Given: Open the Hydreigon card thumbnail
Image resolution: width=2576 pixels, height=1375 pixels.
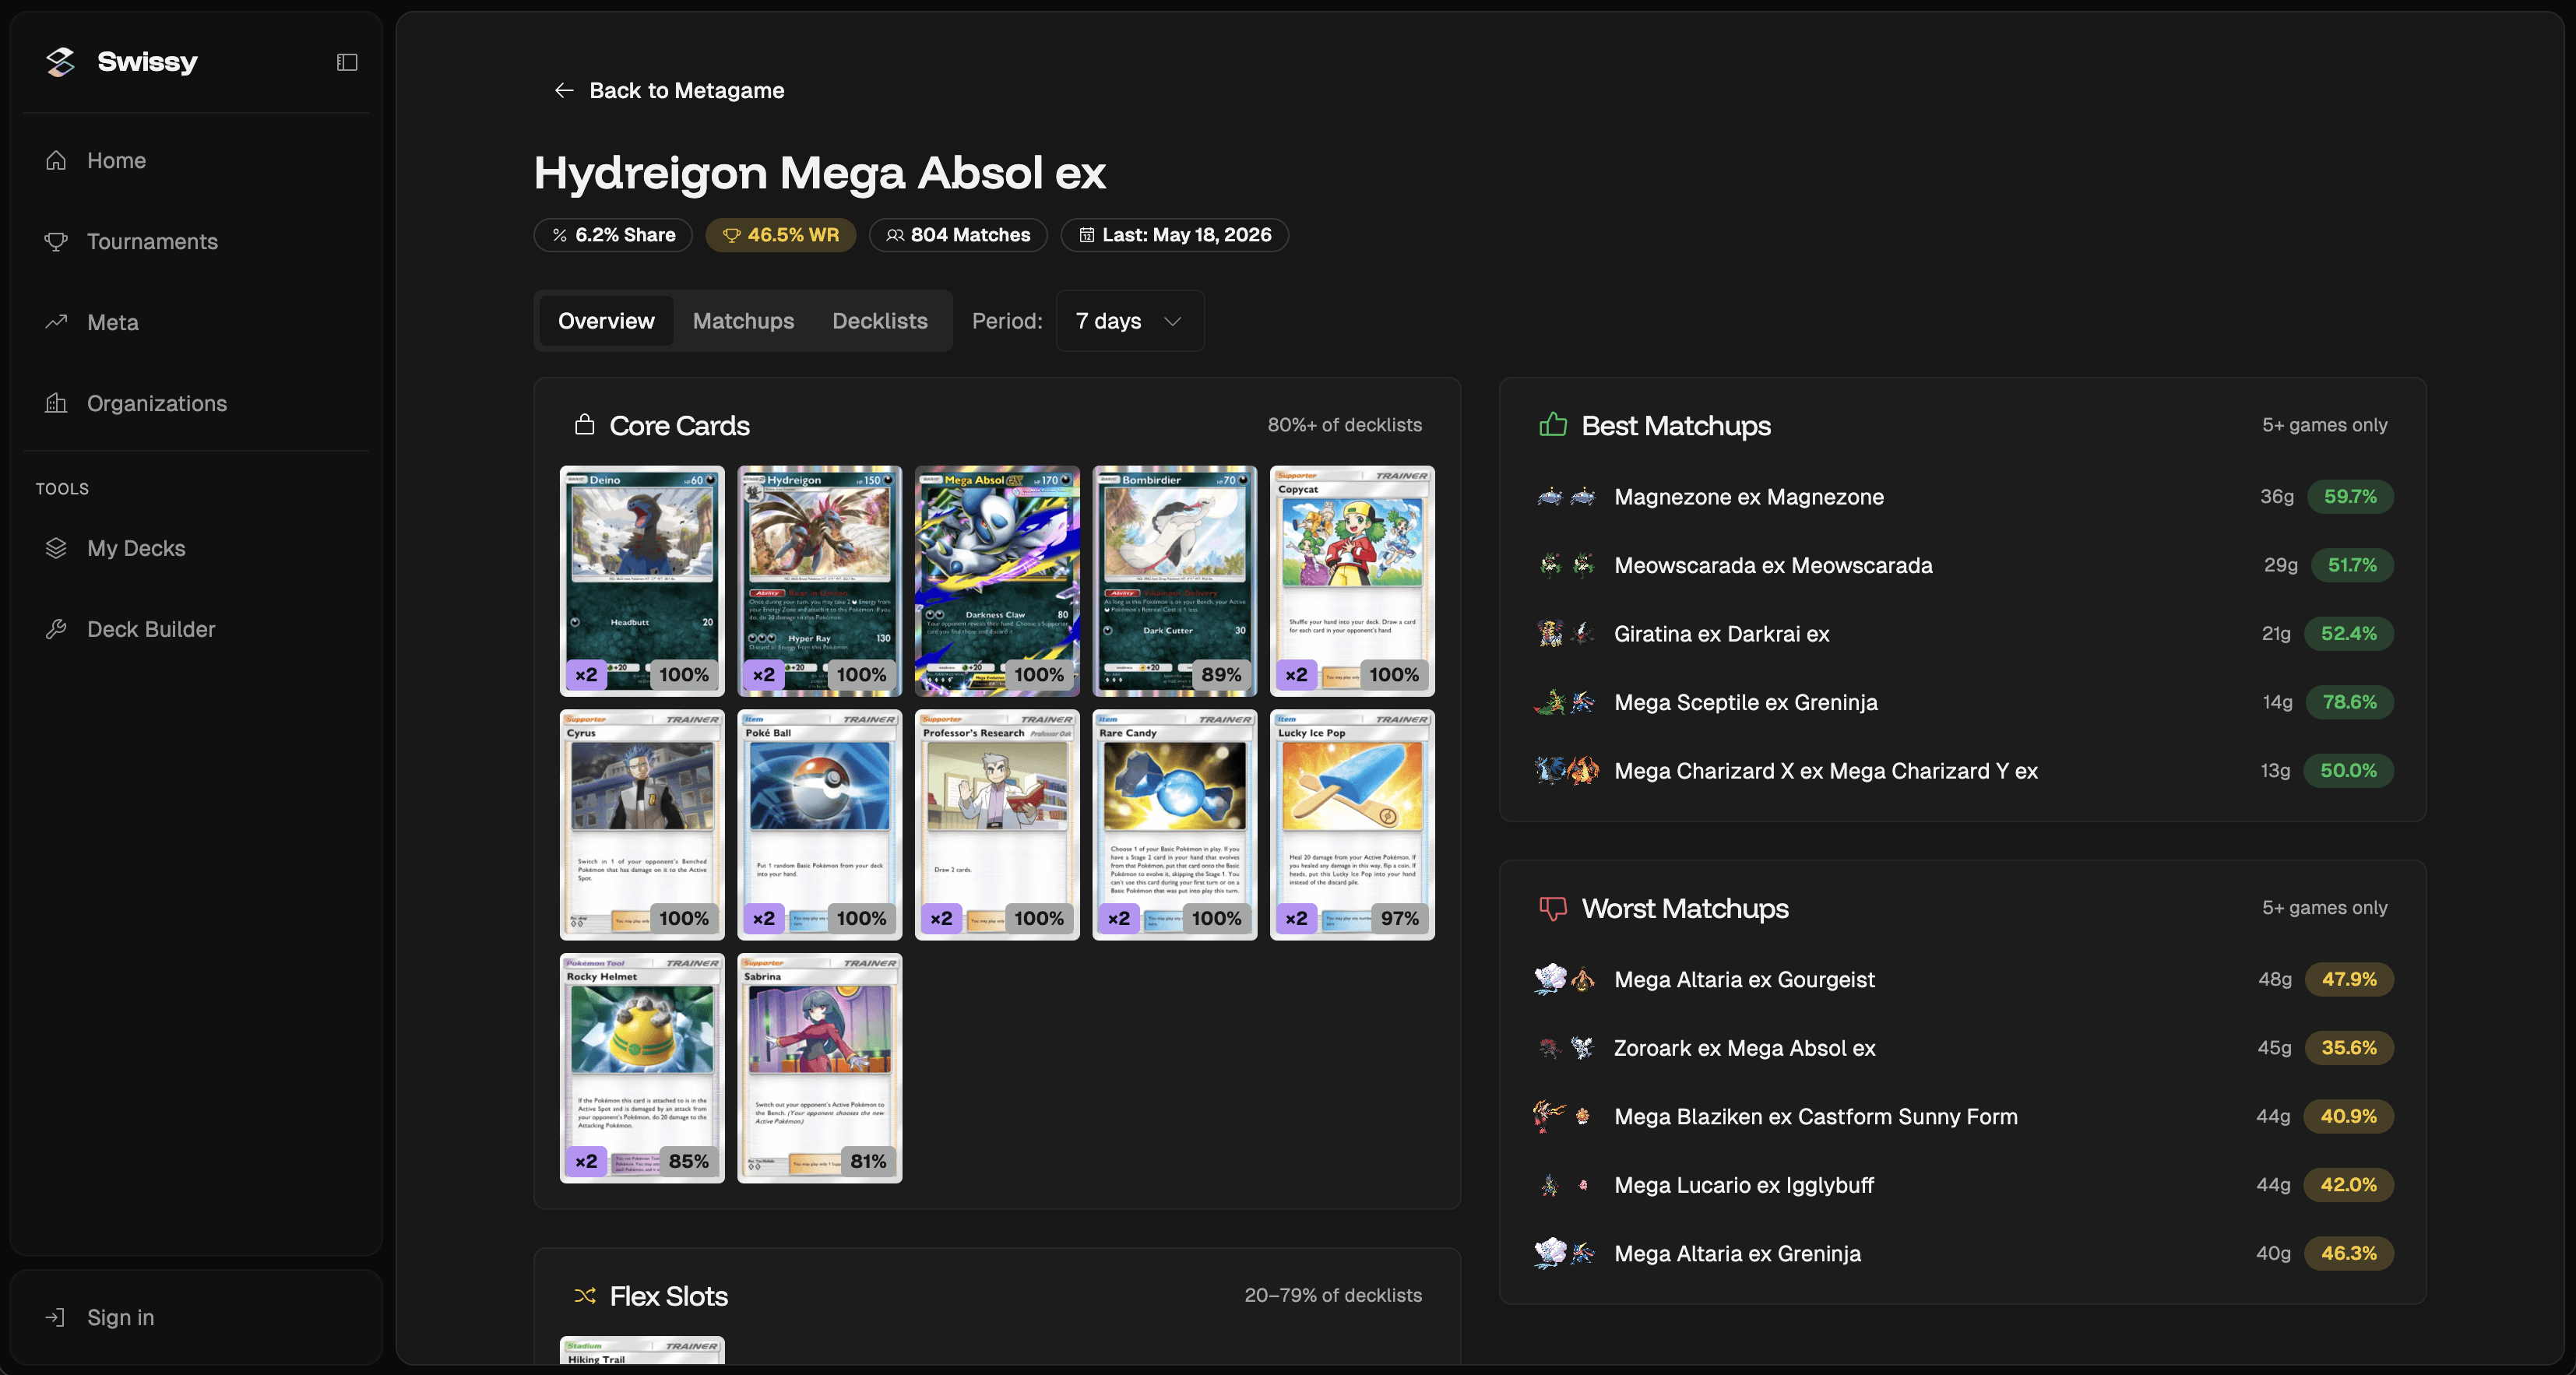Looking at the screenshot, I should pyautogui.click(x=820, y=581).
